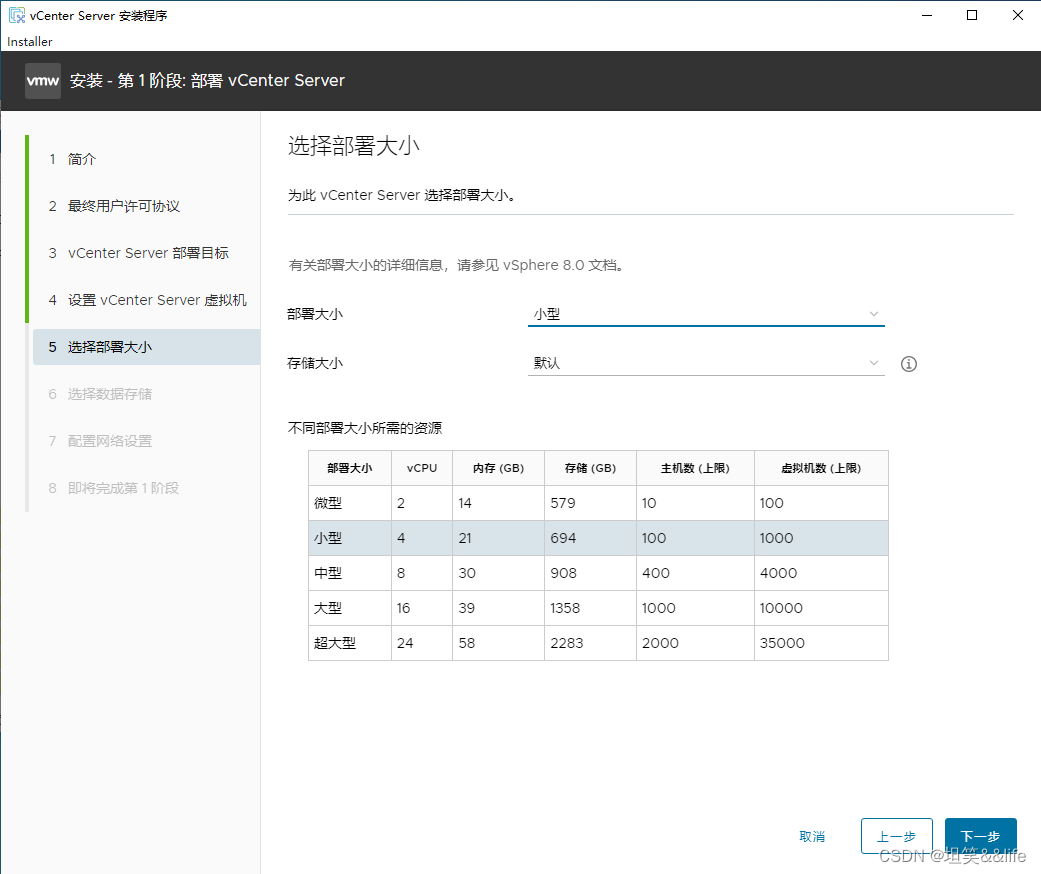
Task: Click the chevron of the 部署大小 combo box
Action: [874, 314]
